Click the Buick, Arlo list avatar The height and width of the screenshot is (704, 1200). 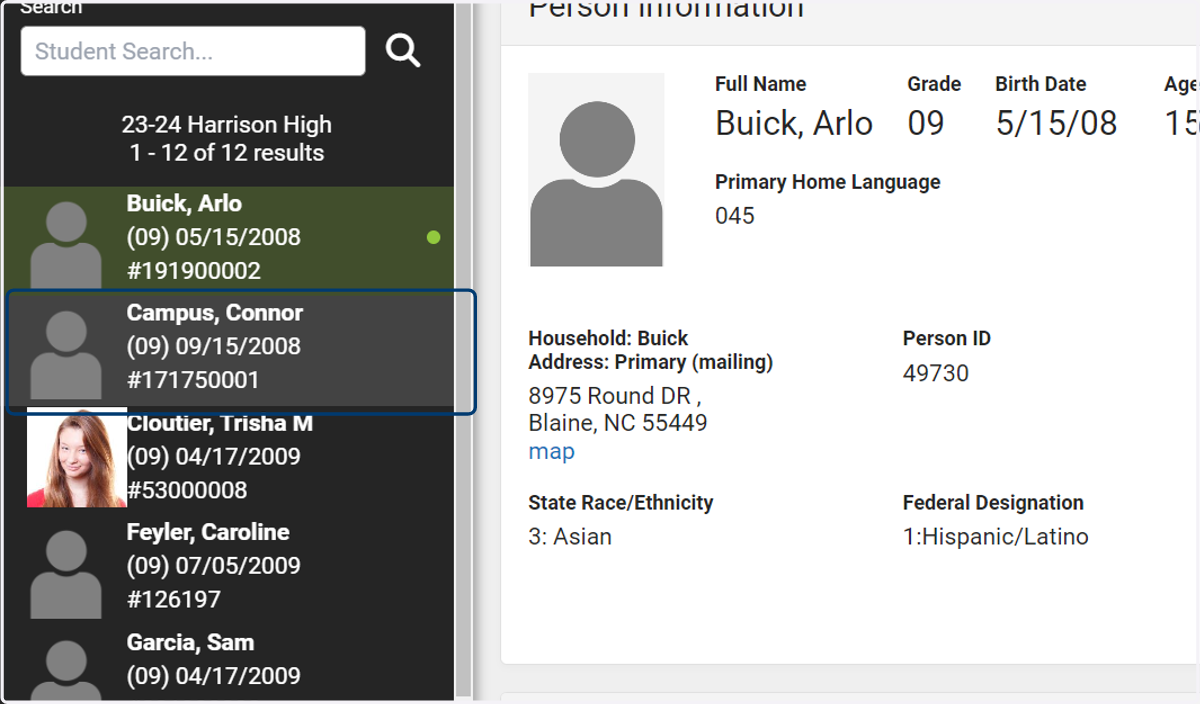pos(66,245)
